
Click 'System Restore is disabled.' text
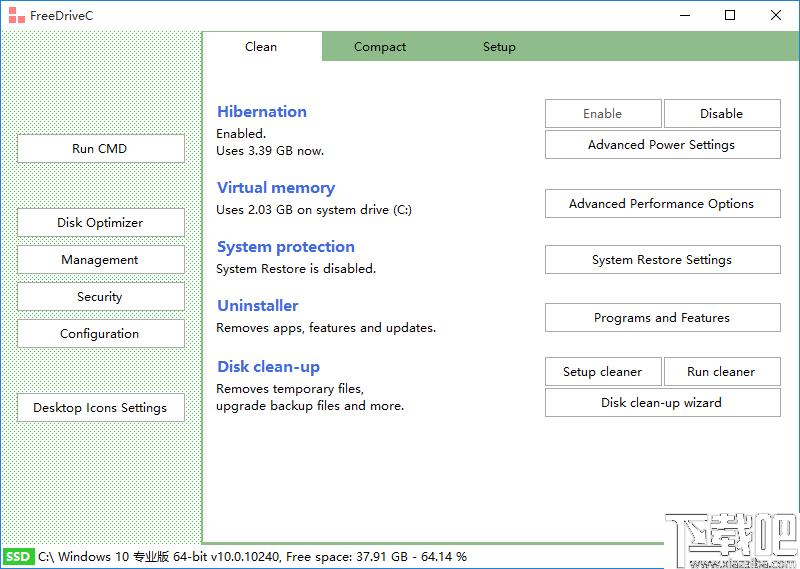[296, 268]
